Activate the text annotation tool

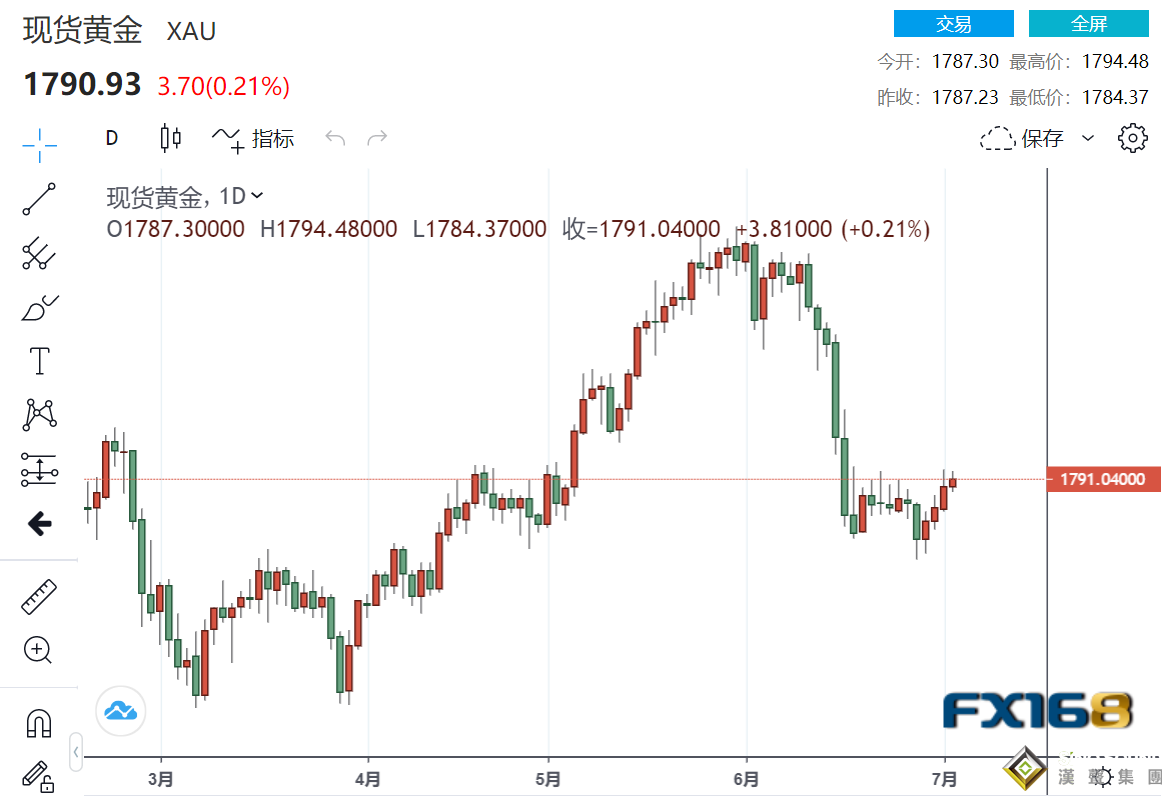click(x=39, y=361)
